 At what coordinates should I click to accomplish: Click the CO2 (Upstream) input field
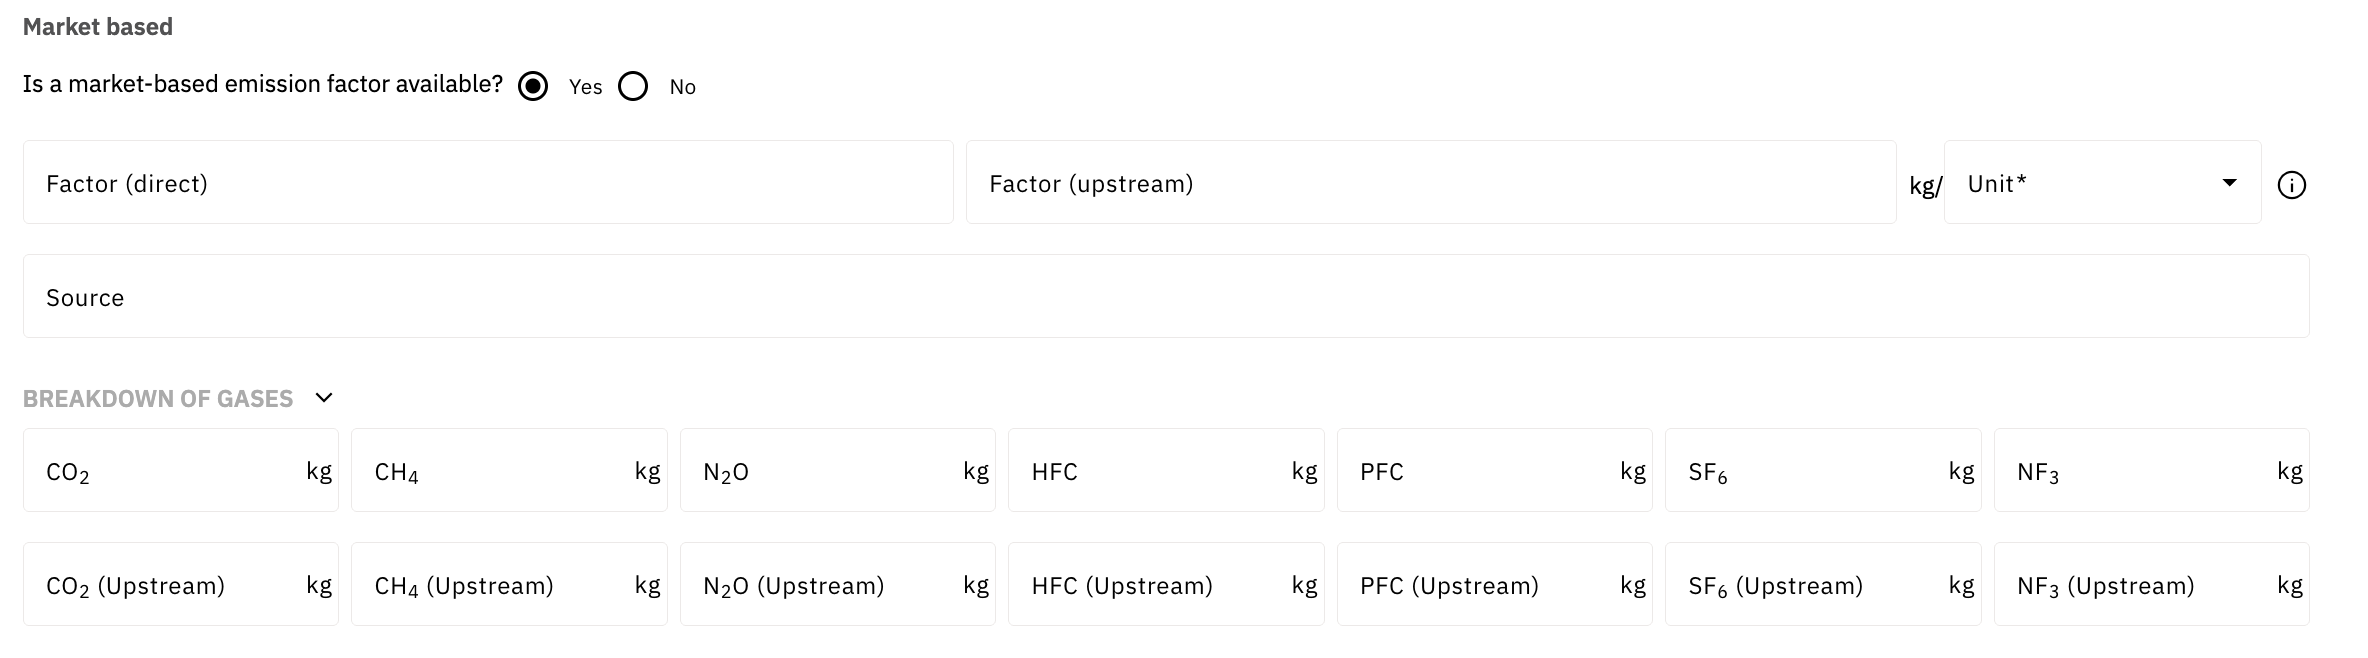click(170, 585)
